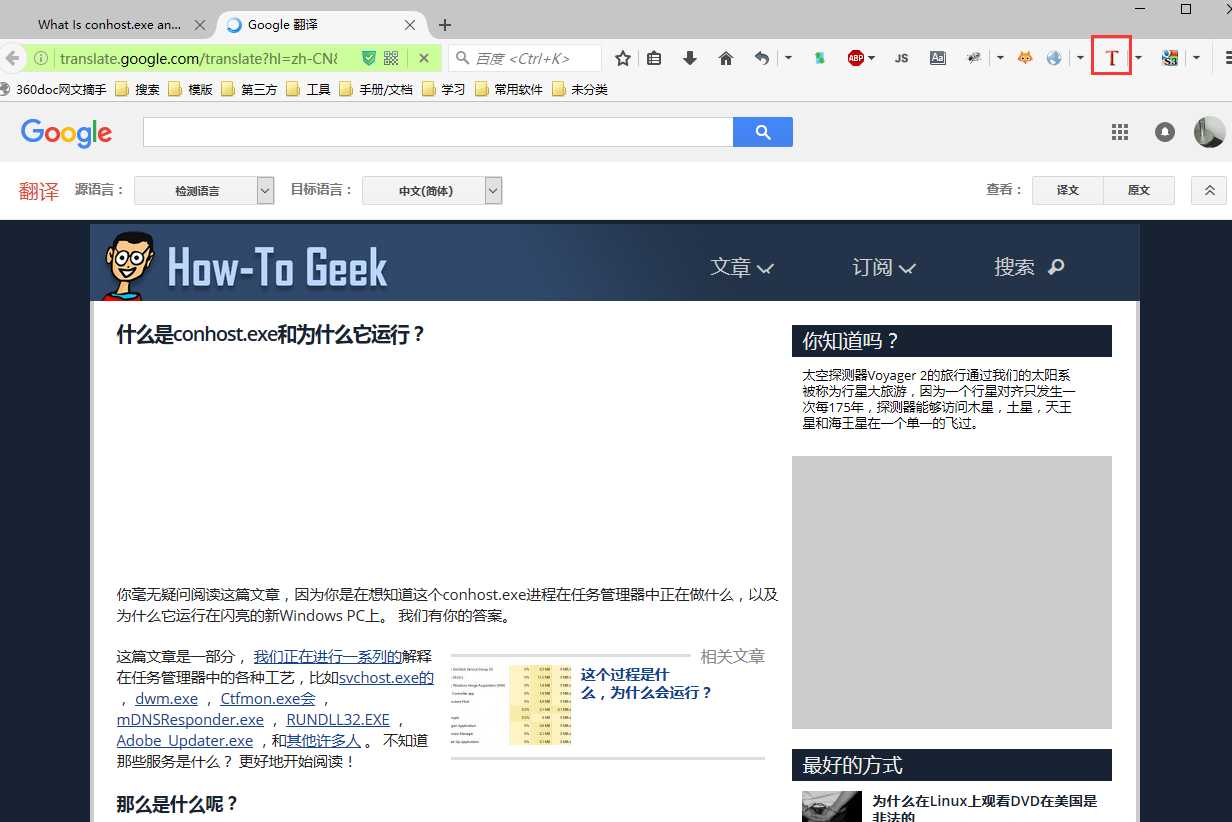Open ABP icon dropdown arrow
This screenshot has height=822, width=1232.
(x=872, y=58)
